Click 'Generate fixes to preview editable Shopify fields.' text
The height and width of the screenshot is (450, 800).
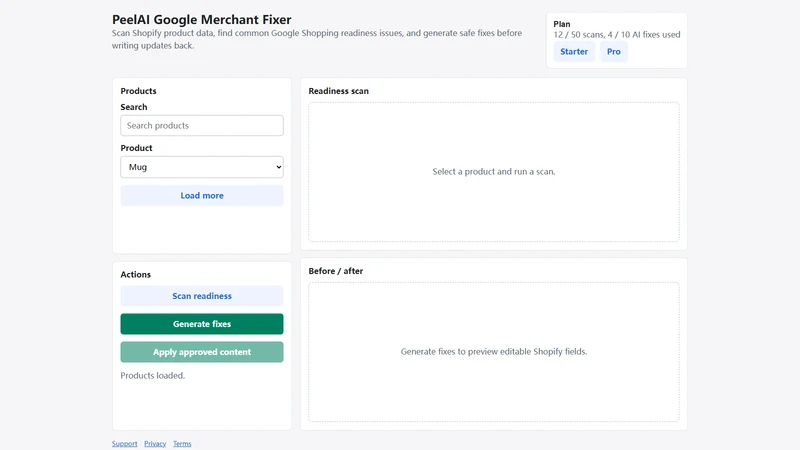494,352
